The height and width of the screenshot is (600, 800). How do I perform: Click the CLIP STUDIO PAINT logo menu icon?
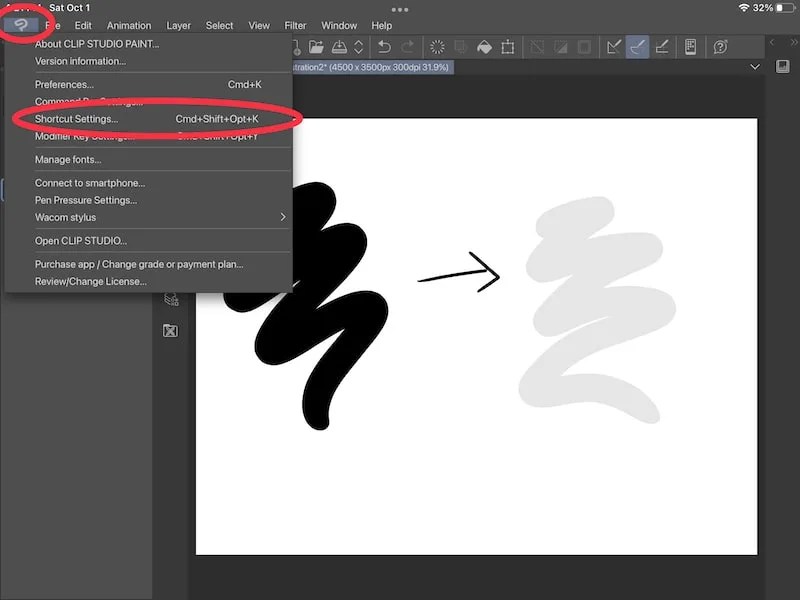[x=21, y=25]
